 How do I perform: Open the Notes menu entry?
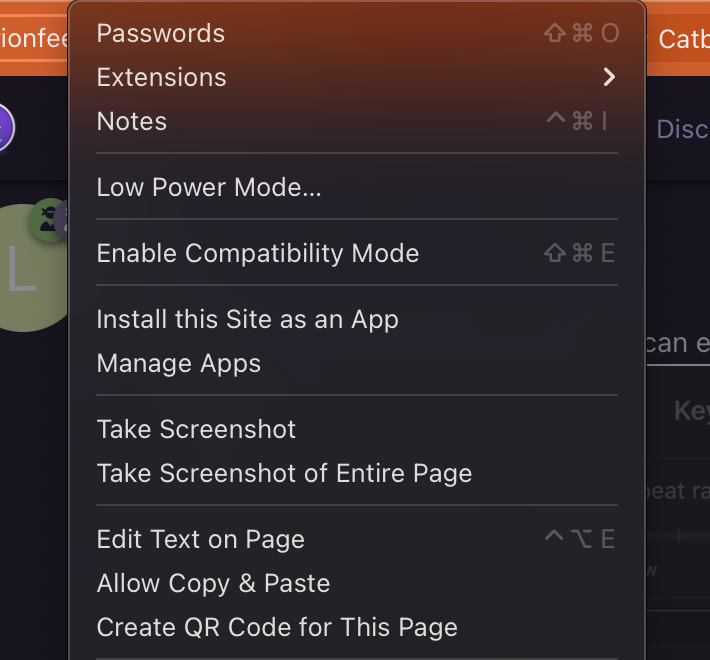(132, 121)
